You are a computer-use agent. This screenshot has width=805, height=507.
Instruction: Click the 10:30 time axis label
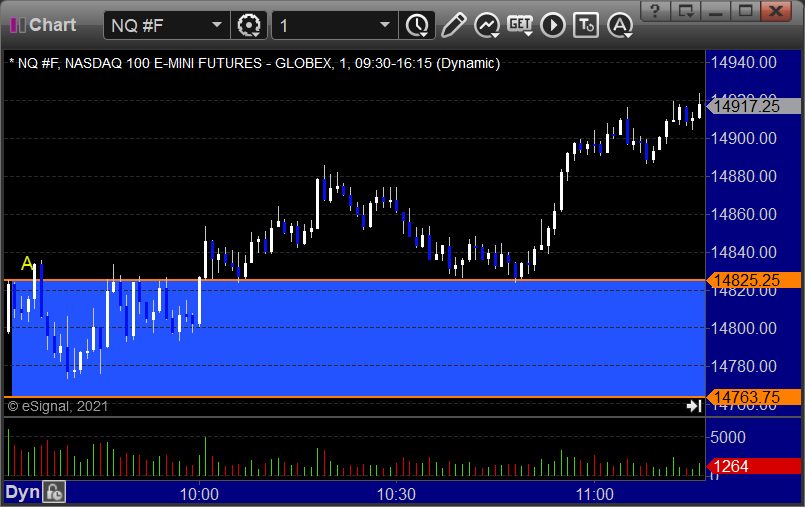click(396, 495)
